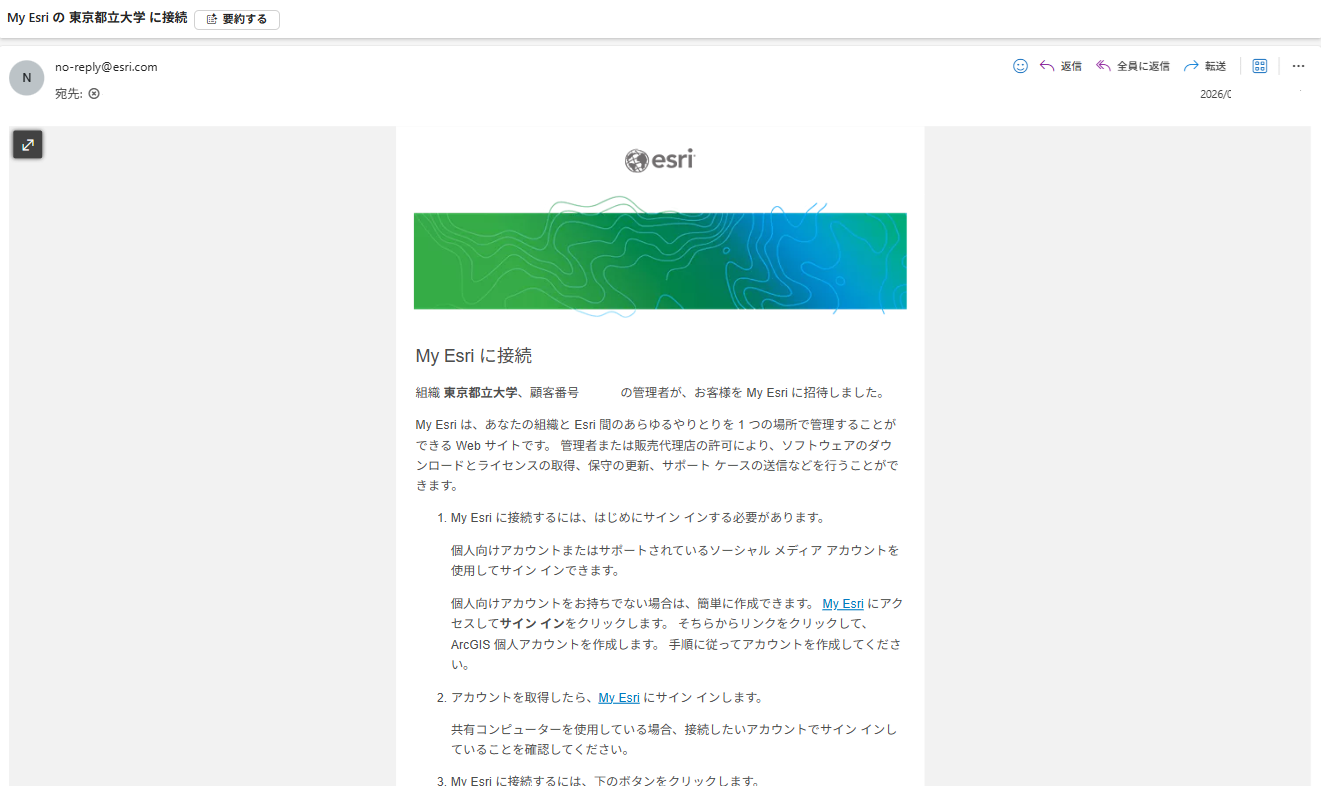The width and height of the screenshot is (1321, 786).
Task: Open the more actions ellipsis menu
Action: click(1298, 66)
